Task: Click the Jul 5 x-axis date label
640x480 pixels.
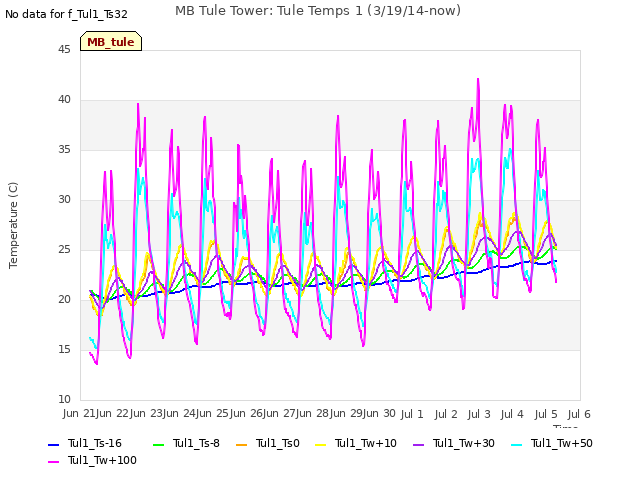Action: [546, 415]
